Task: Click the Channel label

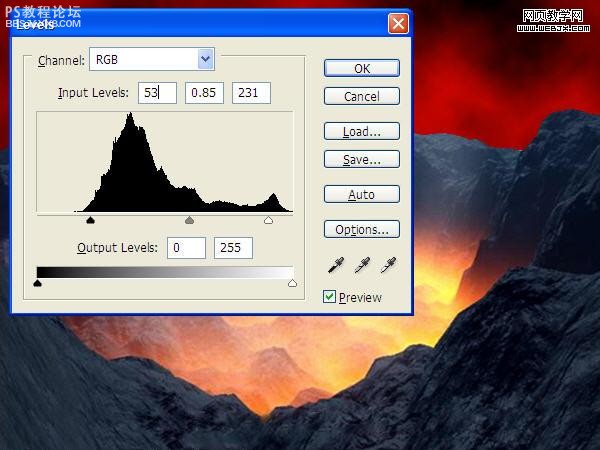Action: [x=61, y=61]
